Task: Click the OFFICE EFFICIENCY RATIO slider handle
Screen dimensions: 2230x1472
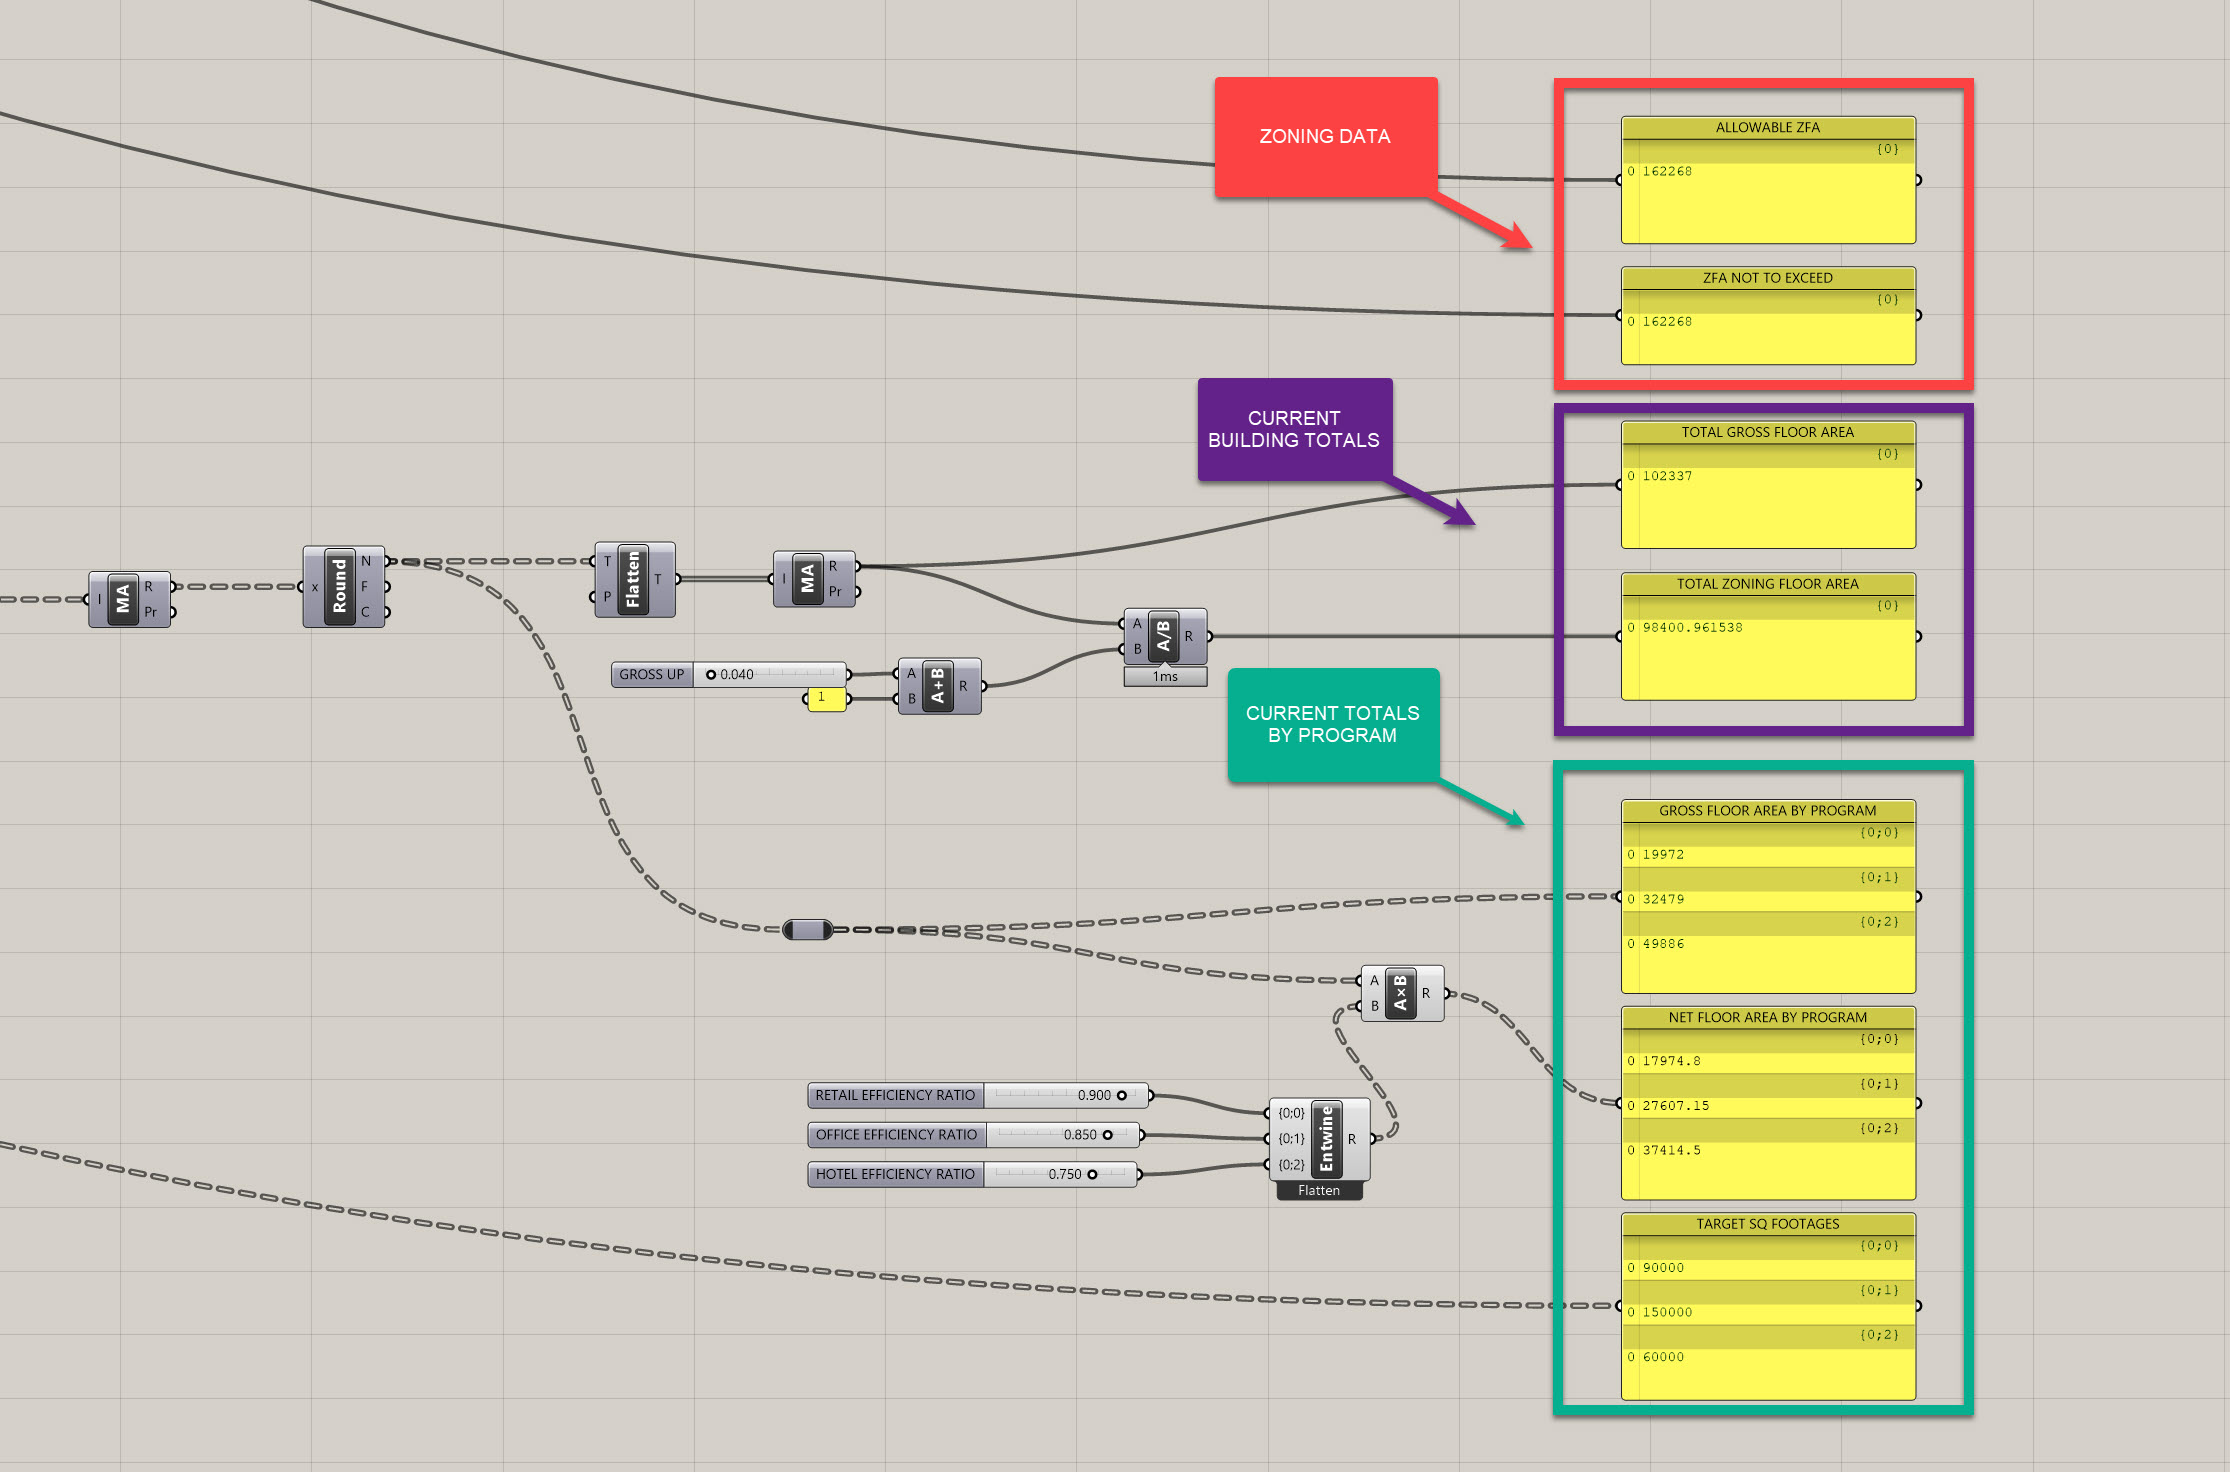Action: [x=1107, y=1135]
